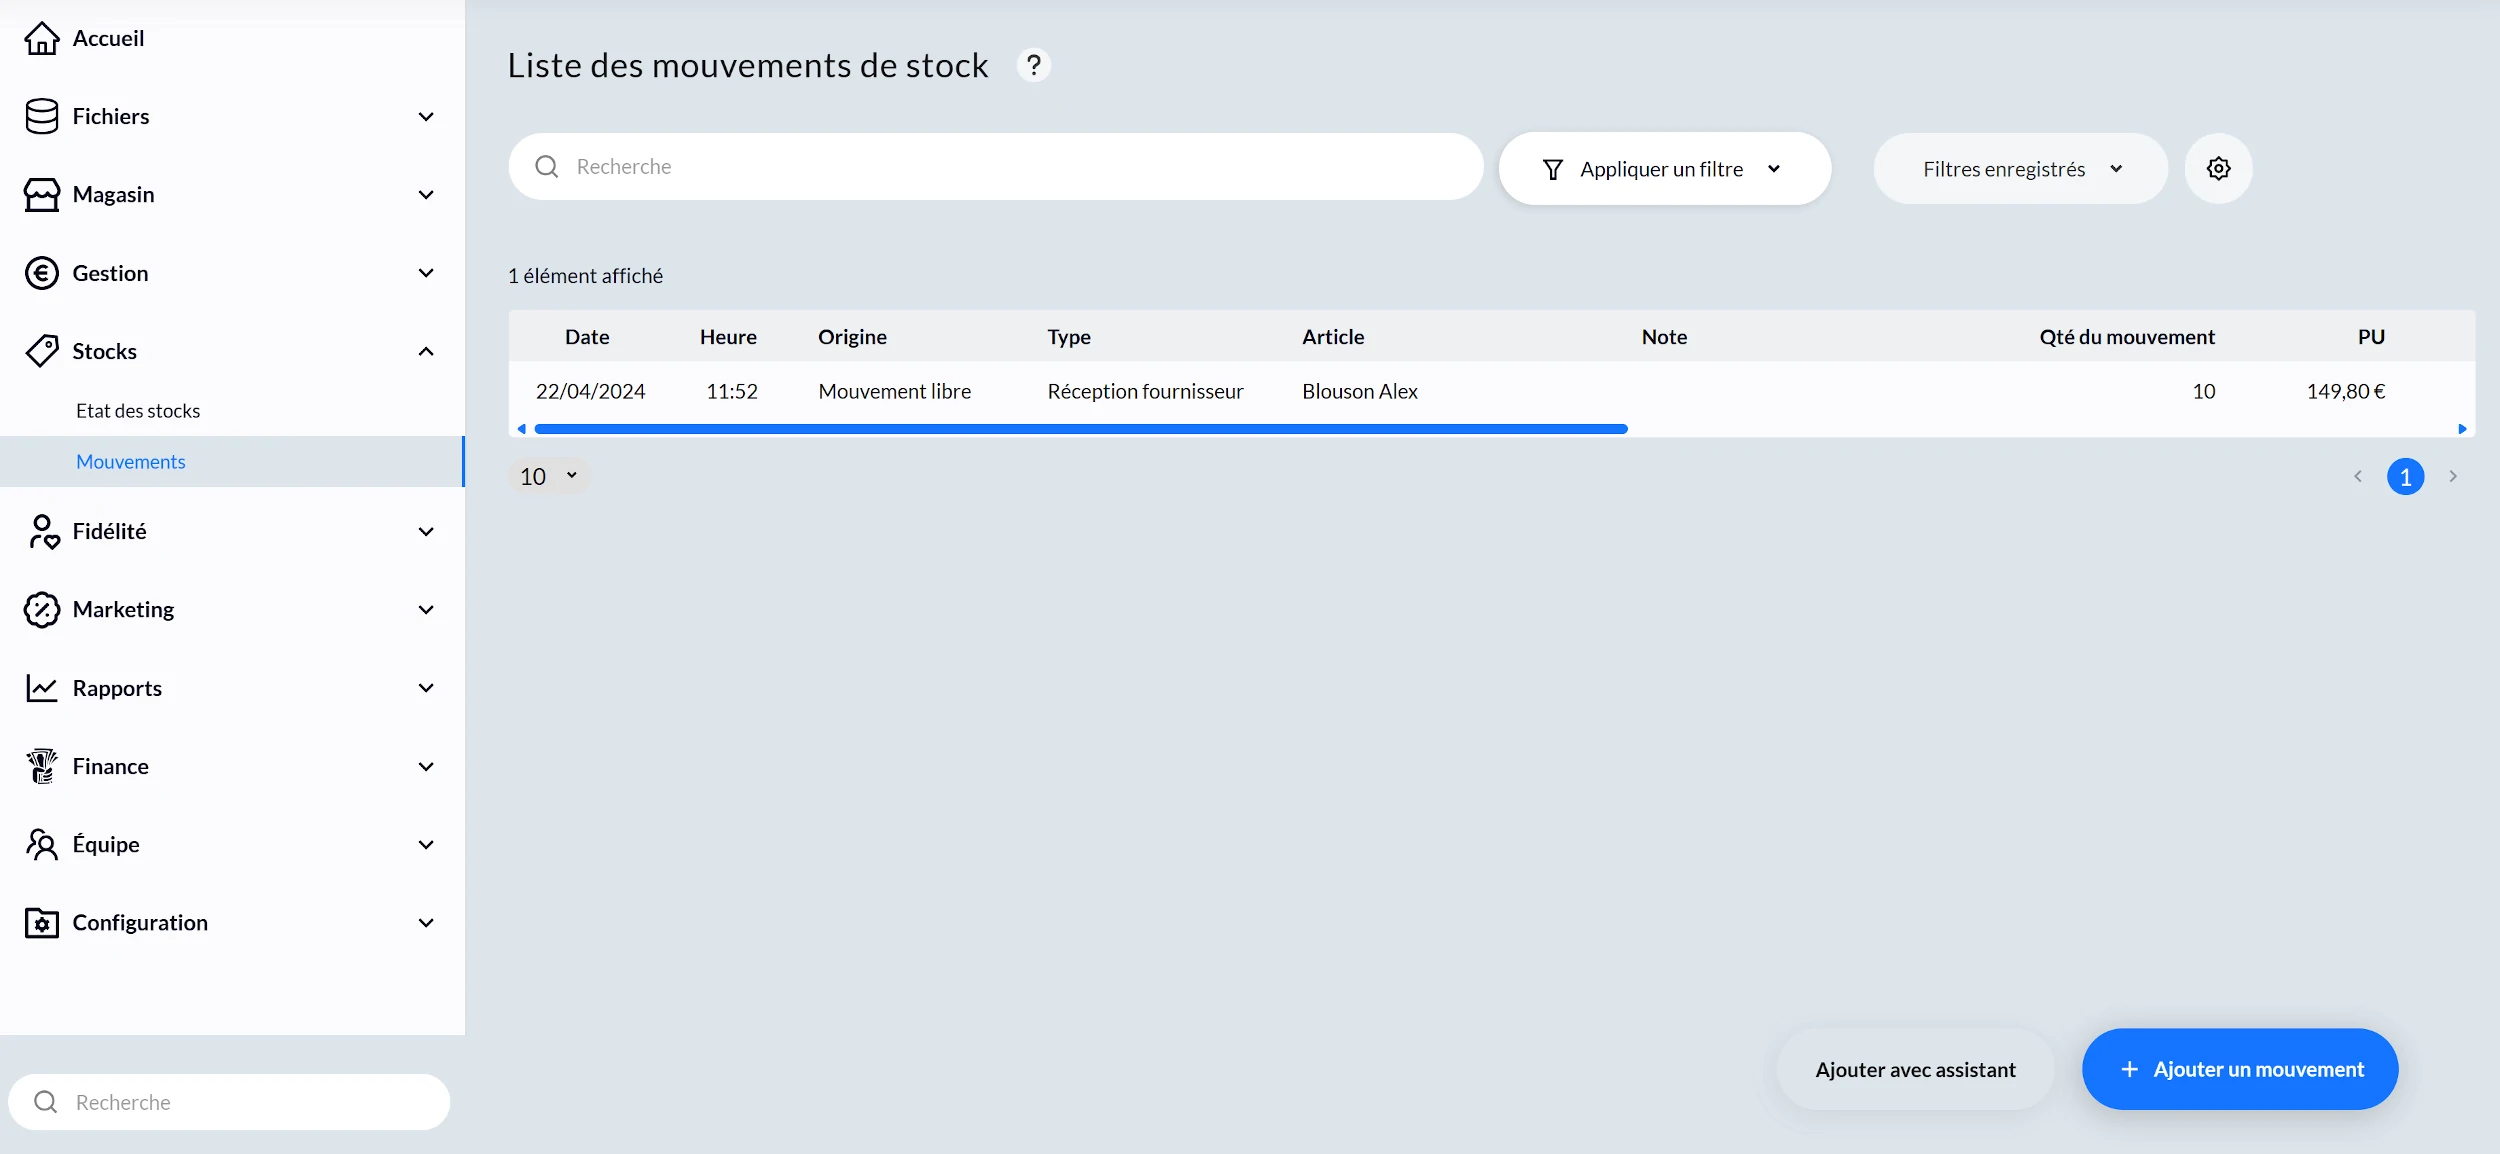Expand the Magasin menu chevron
Viewport: 2500px width, 1154px height.
click(x=426, y=195)
